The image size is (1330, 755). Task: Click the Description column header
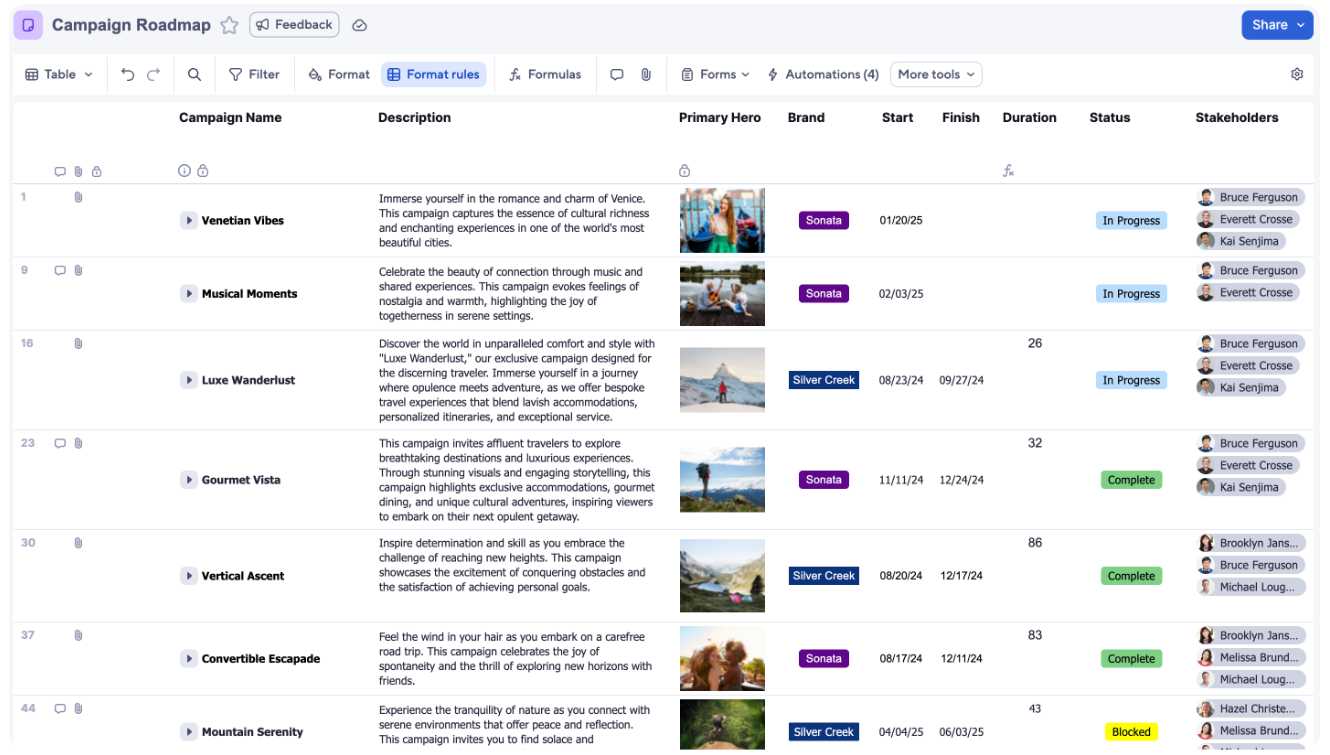tap(414, 117)
